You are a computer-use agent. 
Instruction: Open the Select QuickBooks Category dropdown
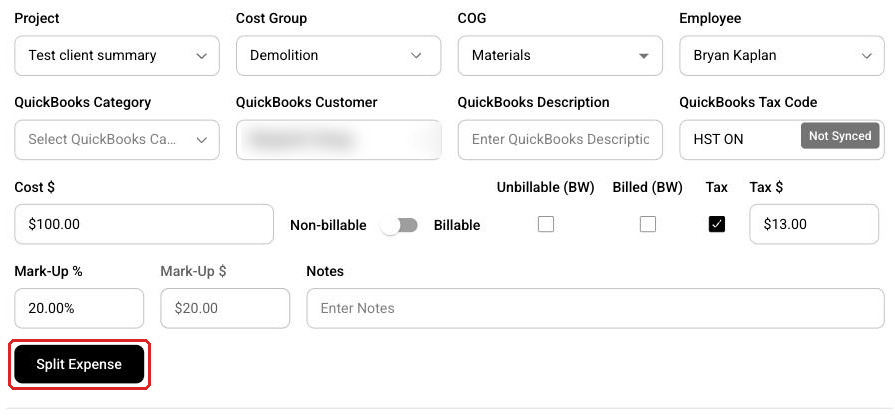coord(116,140)
